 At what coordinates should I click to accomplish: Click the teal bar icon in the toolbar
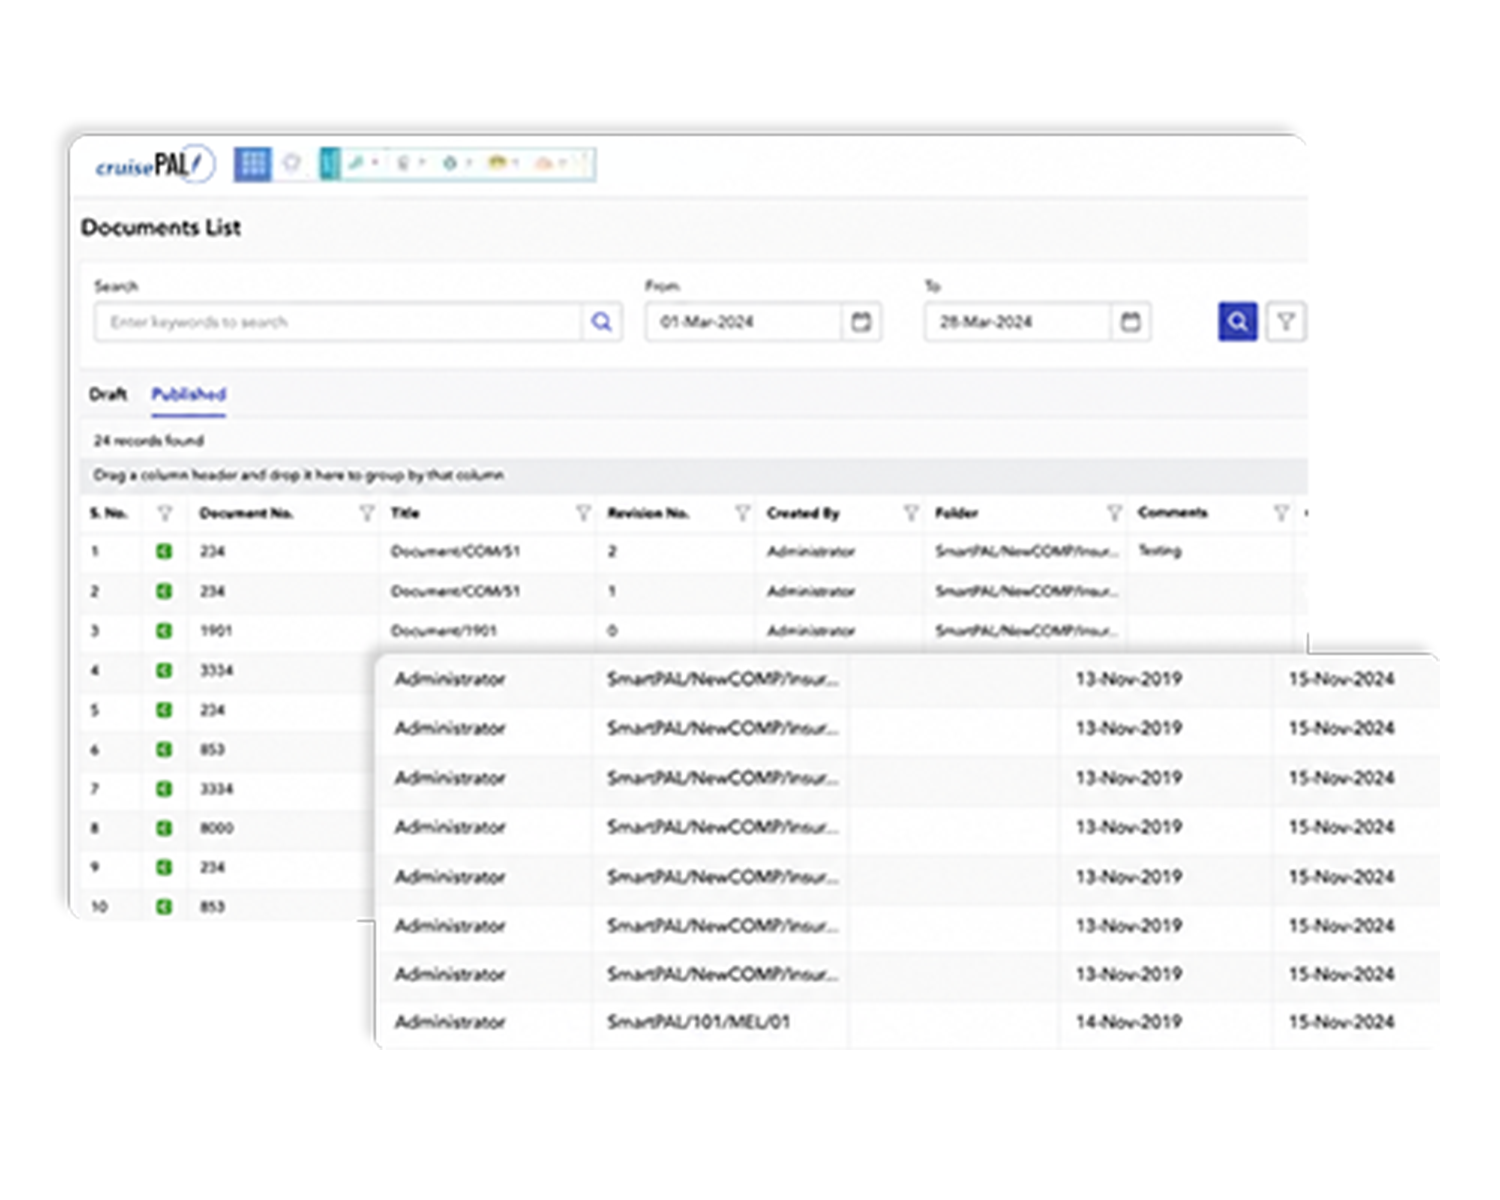pos(329,164)
